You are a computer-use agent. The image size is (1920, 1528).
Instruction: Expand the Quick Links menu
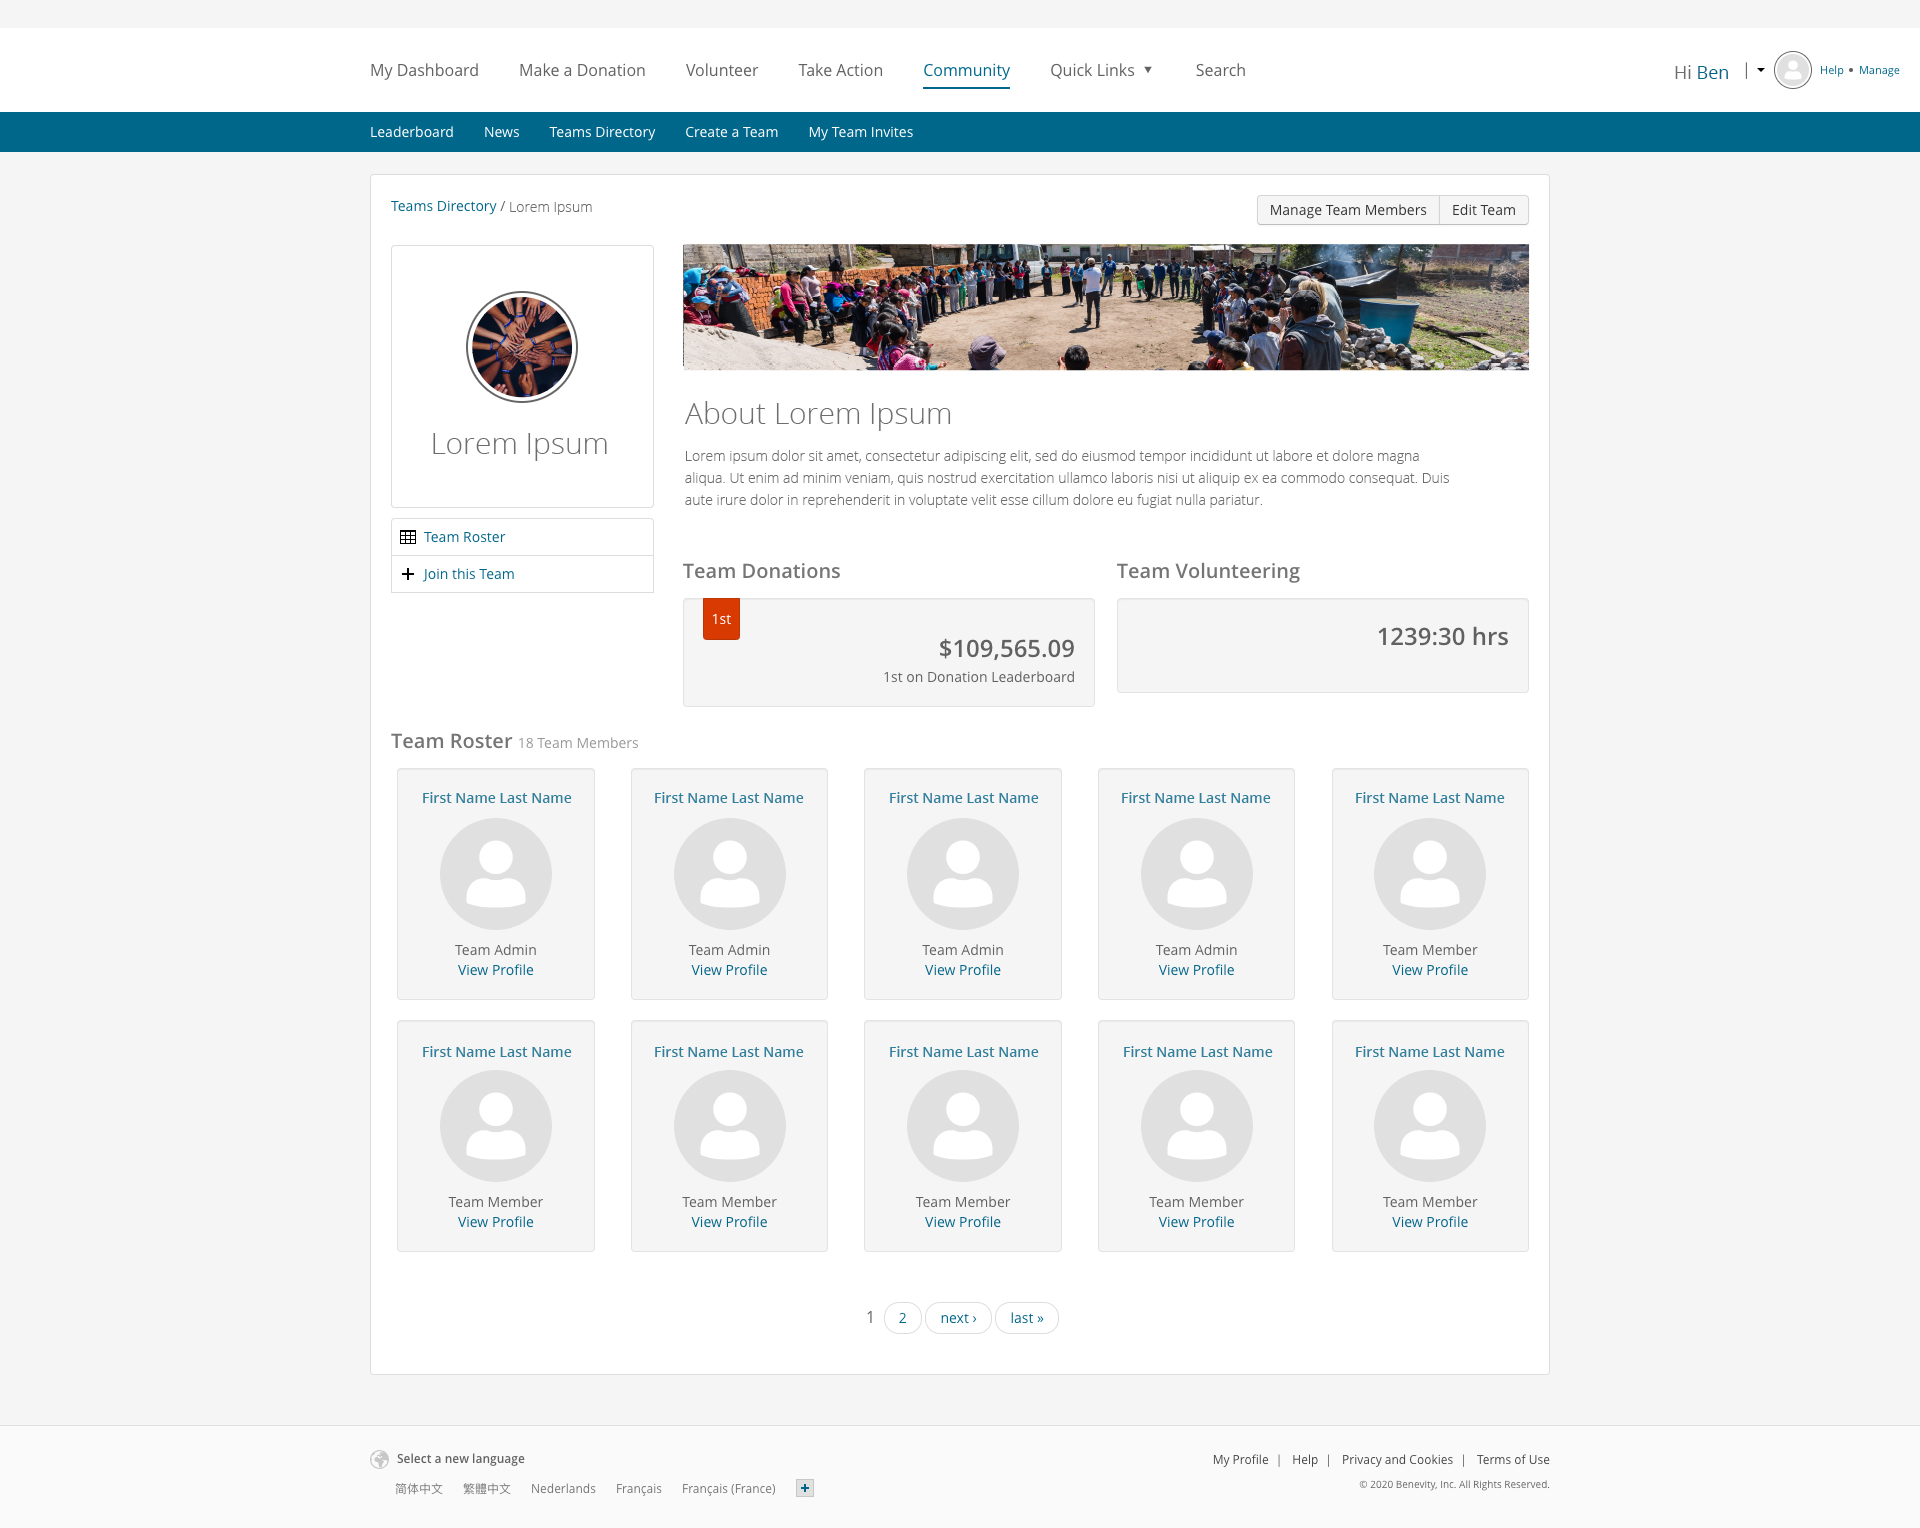pos(1101,70)
